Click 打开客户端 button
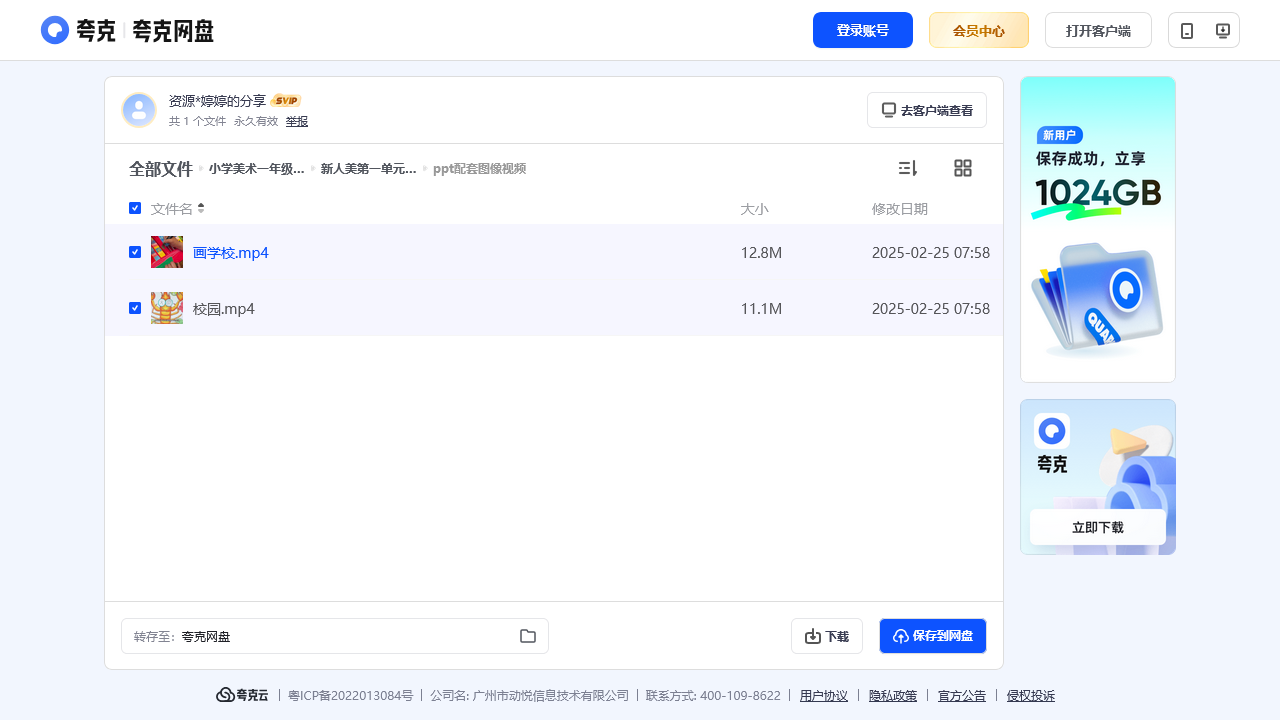The height and width of the screenshot is (720, 1280). tap(1098, 30)
